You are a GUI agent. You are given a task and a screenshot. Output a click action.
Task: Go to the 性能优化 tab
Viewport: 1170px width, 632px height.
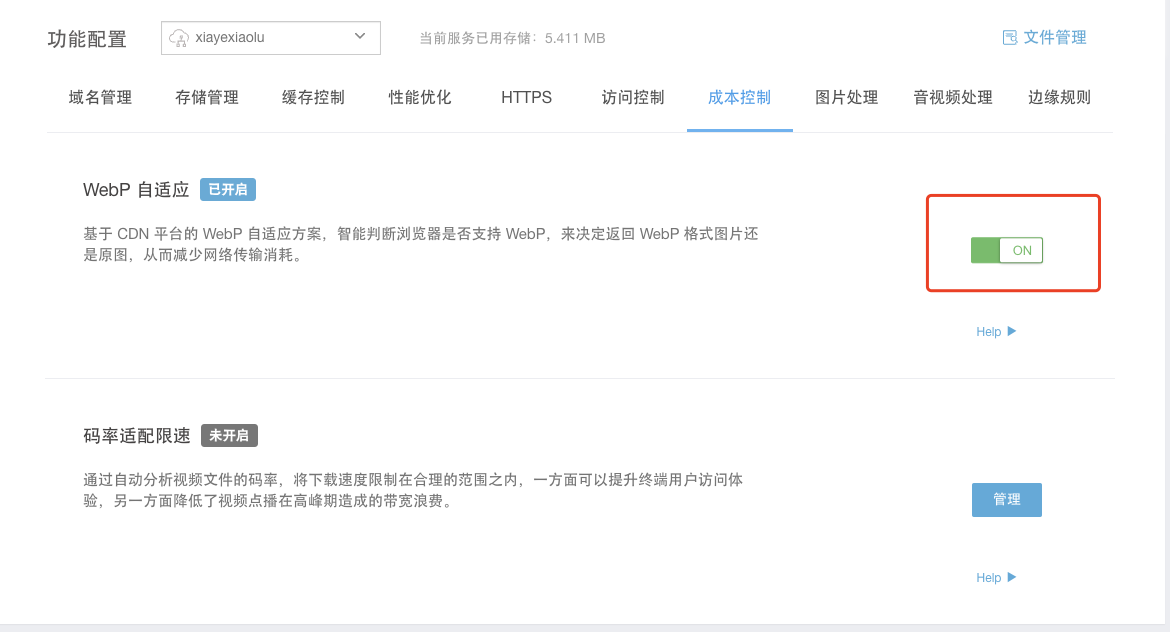[x=420, y=97]
